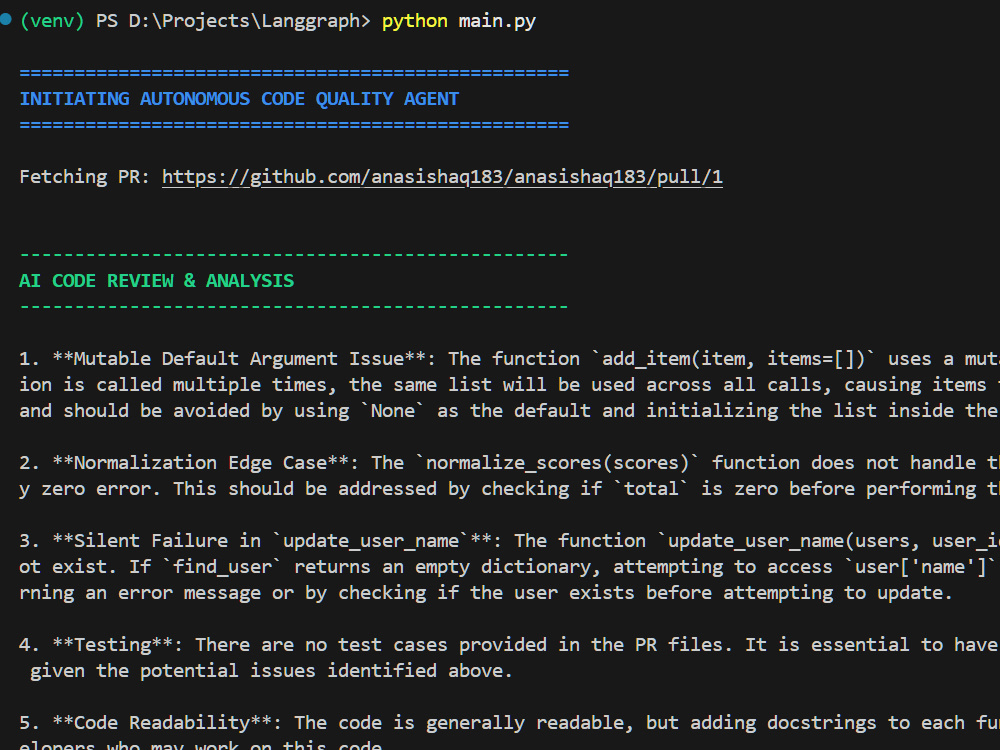
Task: Click the blue command status dot
Action: click(5, 20)
